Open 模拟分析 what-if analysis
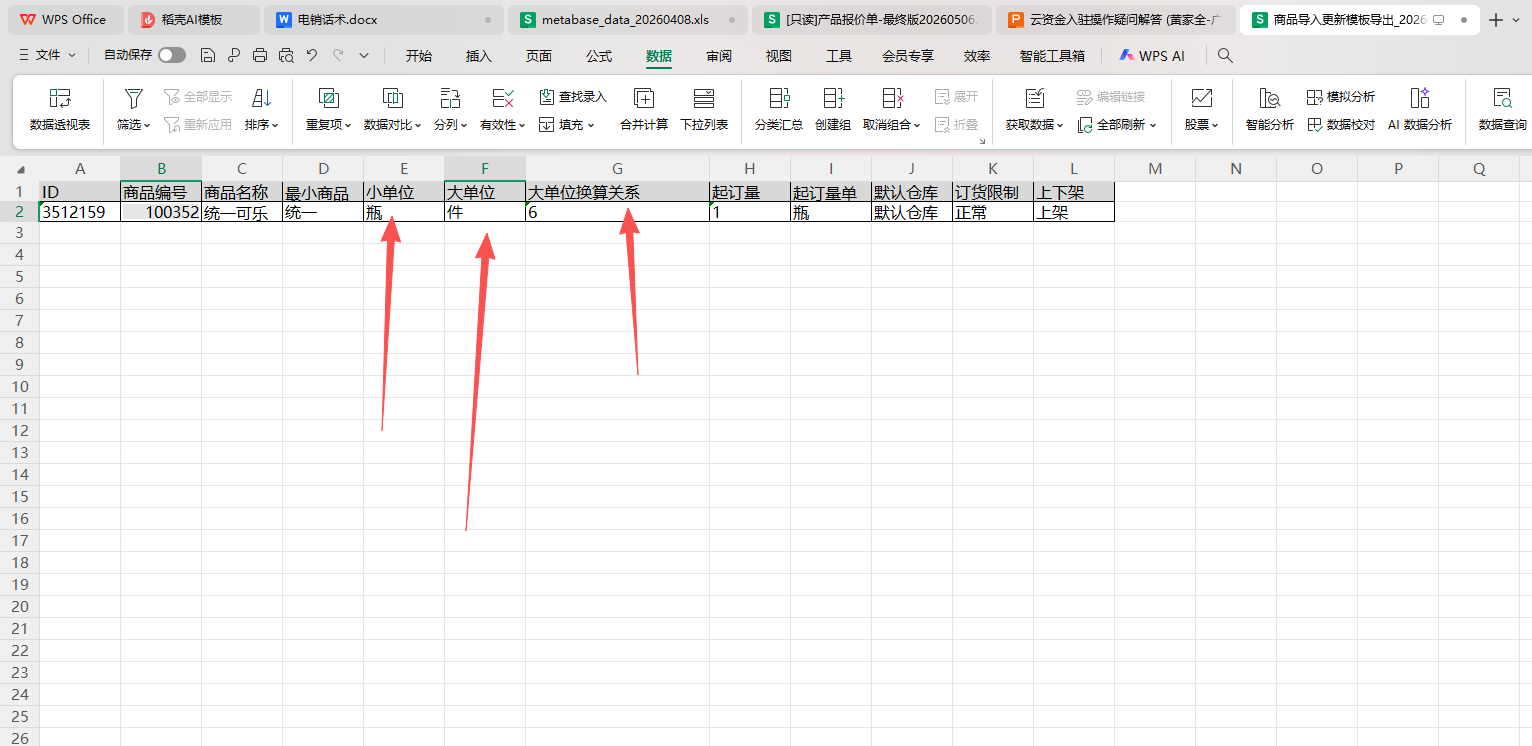The height and width of the screenshot is (746, 1532). (1340, 97)
